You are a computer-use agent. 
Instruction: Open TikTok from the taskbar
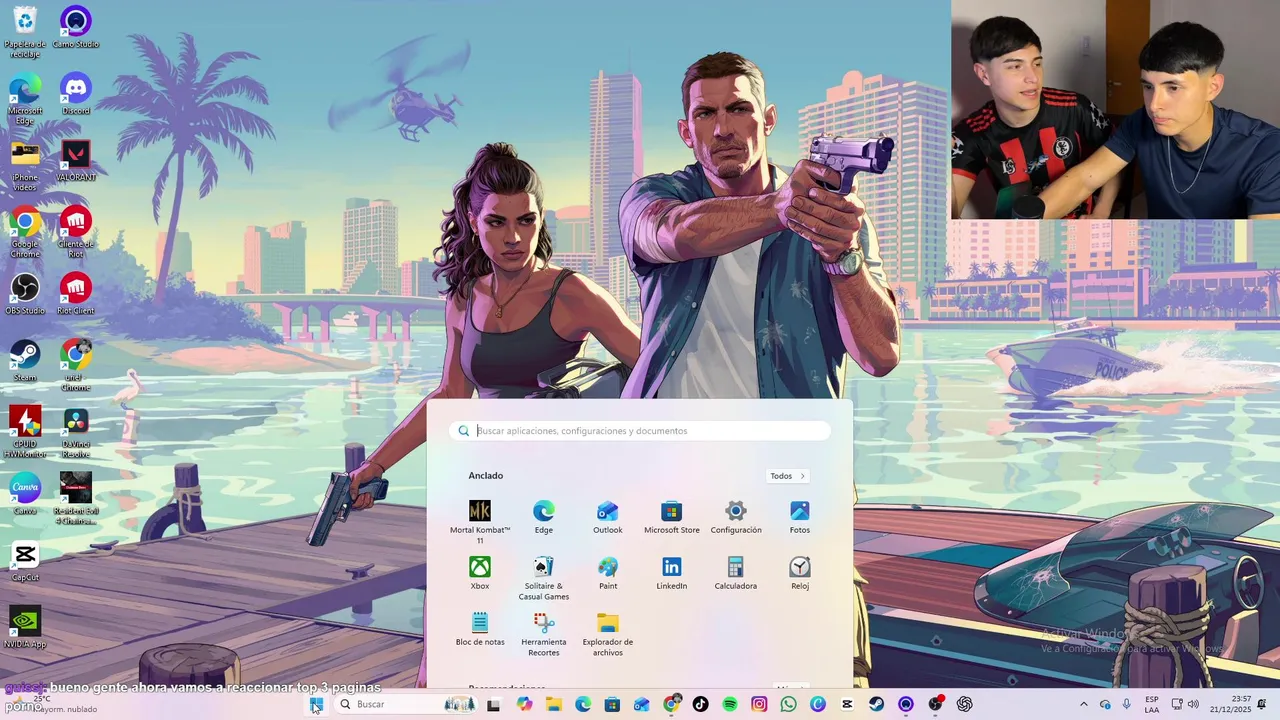tap(700, 705)
